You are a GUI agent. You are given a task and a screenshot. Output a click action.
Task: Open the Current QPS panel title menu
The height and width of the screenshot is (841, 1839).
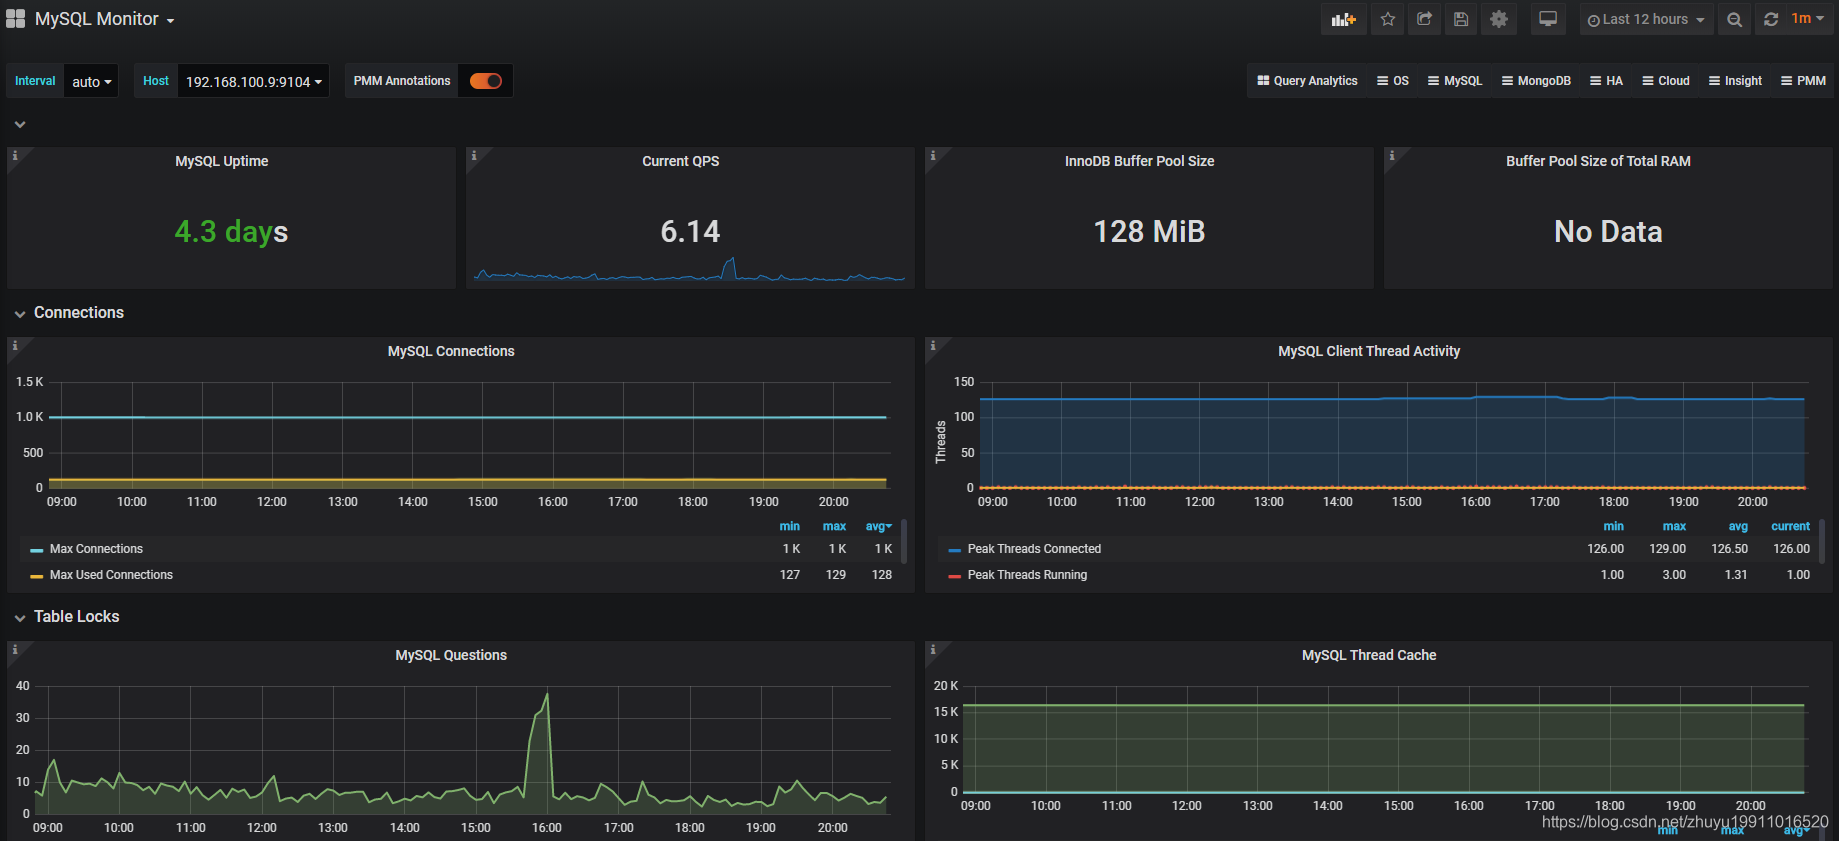681,161
